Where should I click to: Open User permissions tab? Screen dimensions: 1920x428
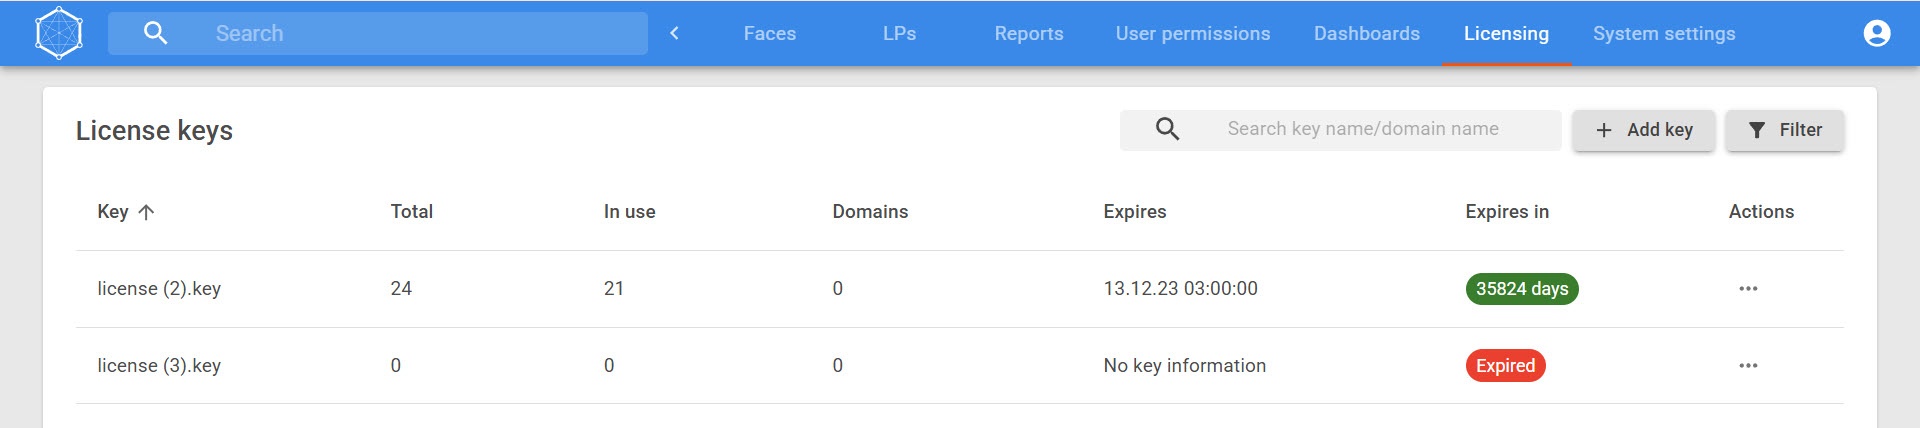1193,33
